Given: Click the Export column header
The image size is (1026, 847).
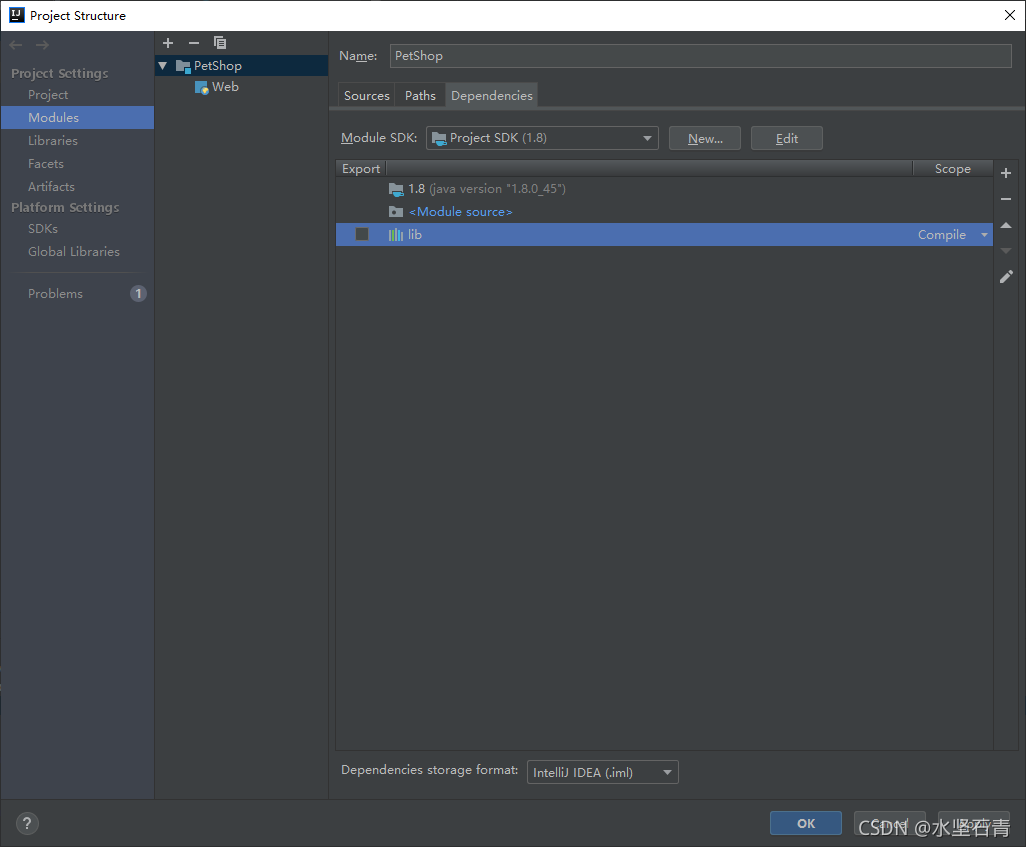Looking at the screenshot, I should (361, 169).
